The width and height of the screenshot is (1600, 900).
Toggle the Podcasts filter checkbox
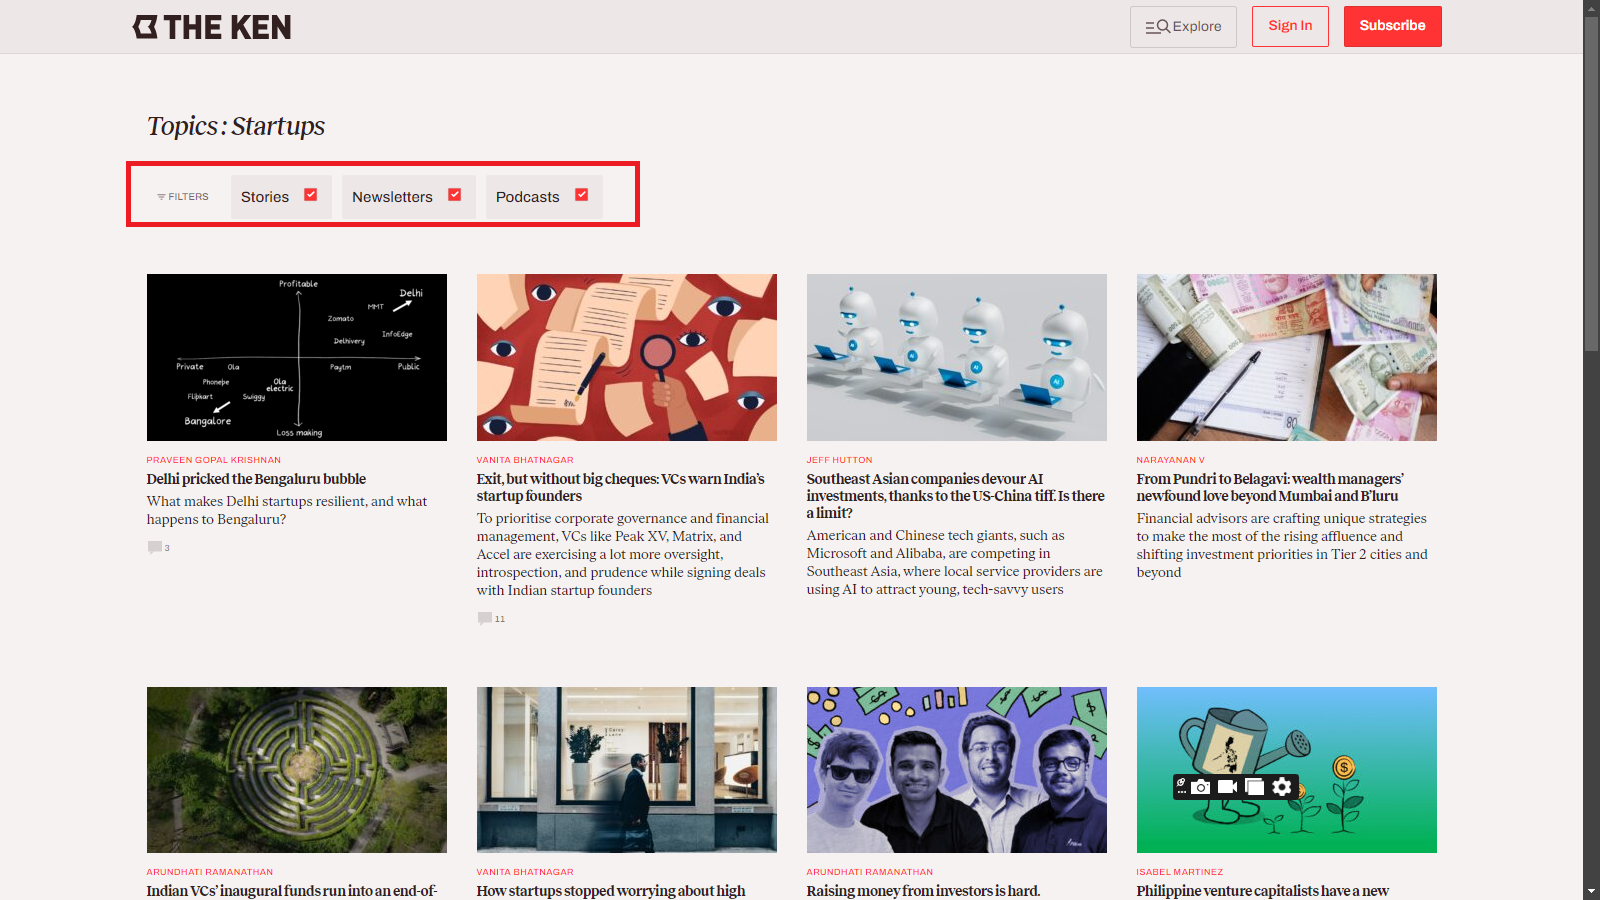(x=582, y=195)
